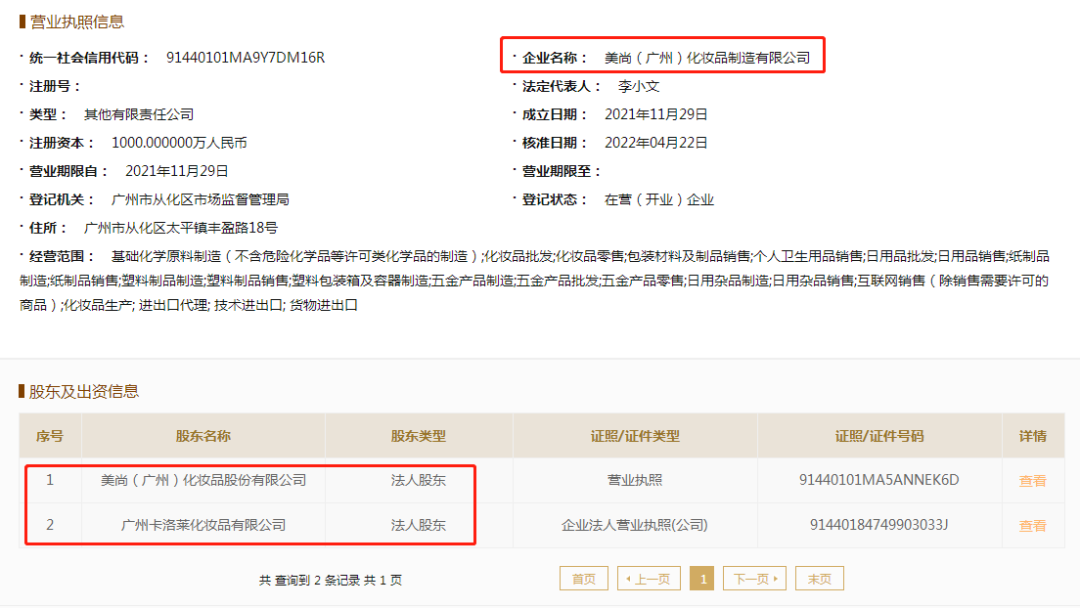Screen dimensions: 1080x608
Task: Click the 股东名称 column header
Action: pyautogui.click(x=203, y=436)
